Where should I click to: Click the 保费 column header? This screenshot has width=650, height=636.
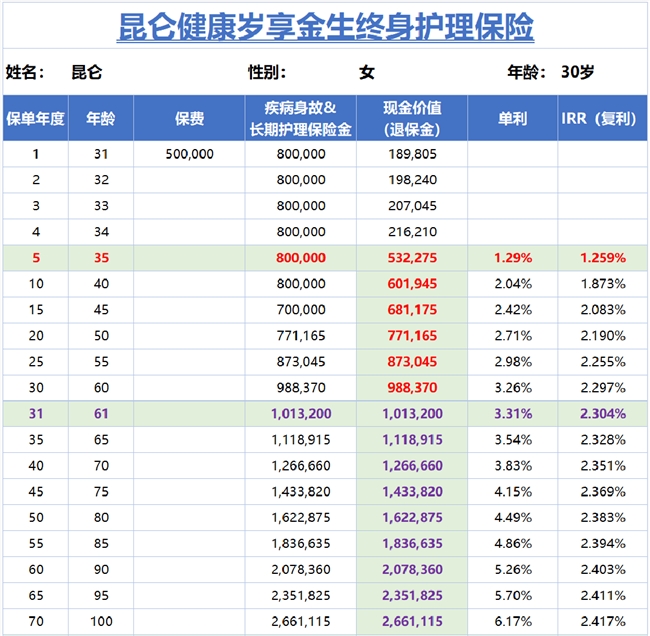(x=189, y=119)
